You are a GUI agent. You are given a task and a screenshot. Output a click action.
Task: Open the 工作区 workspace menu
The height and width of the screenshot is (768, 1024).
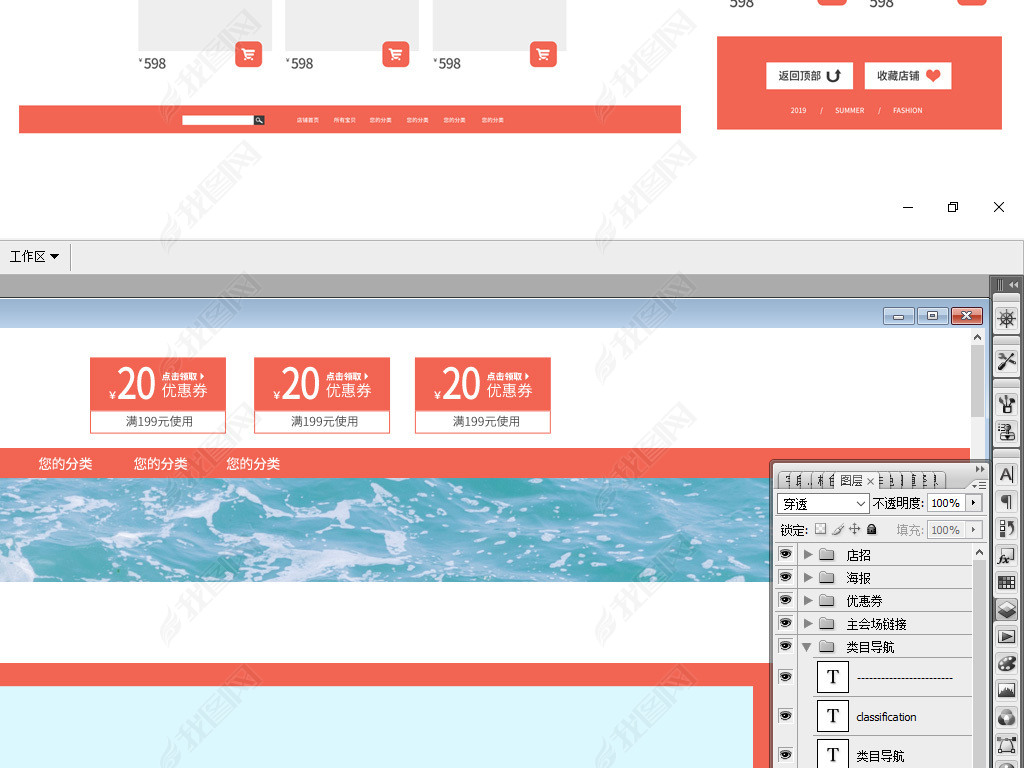tap(34, 257)
